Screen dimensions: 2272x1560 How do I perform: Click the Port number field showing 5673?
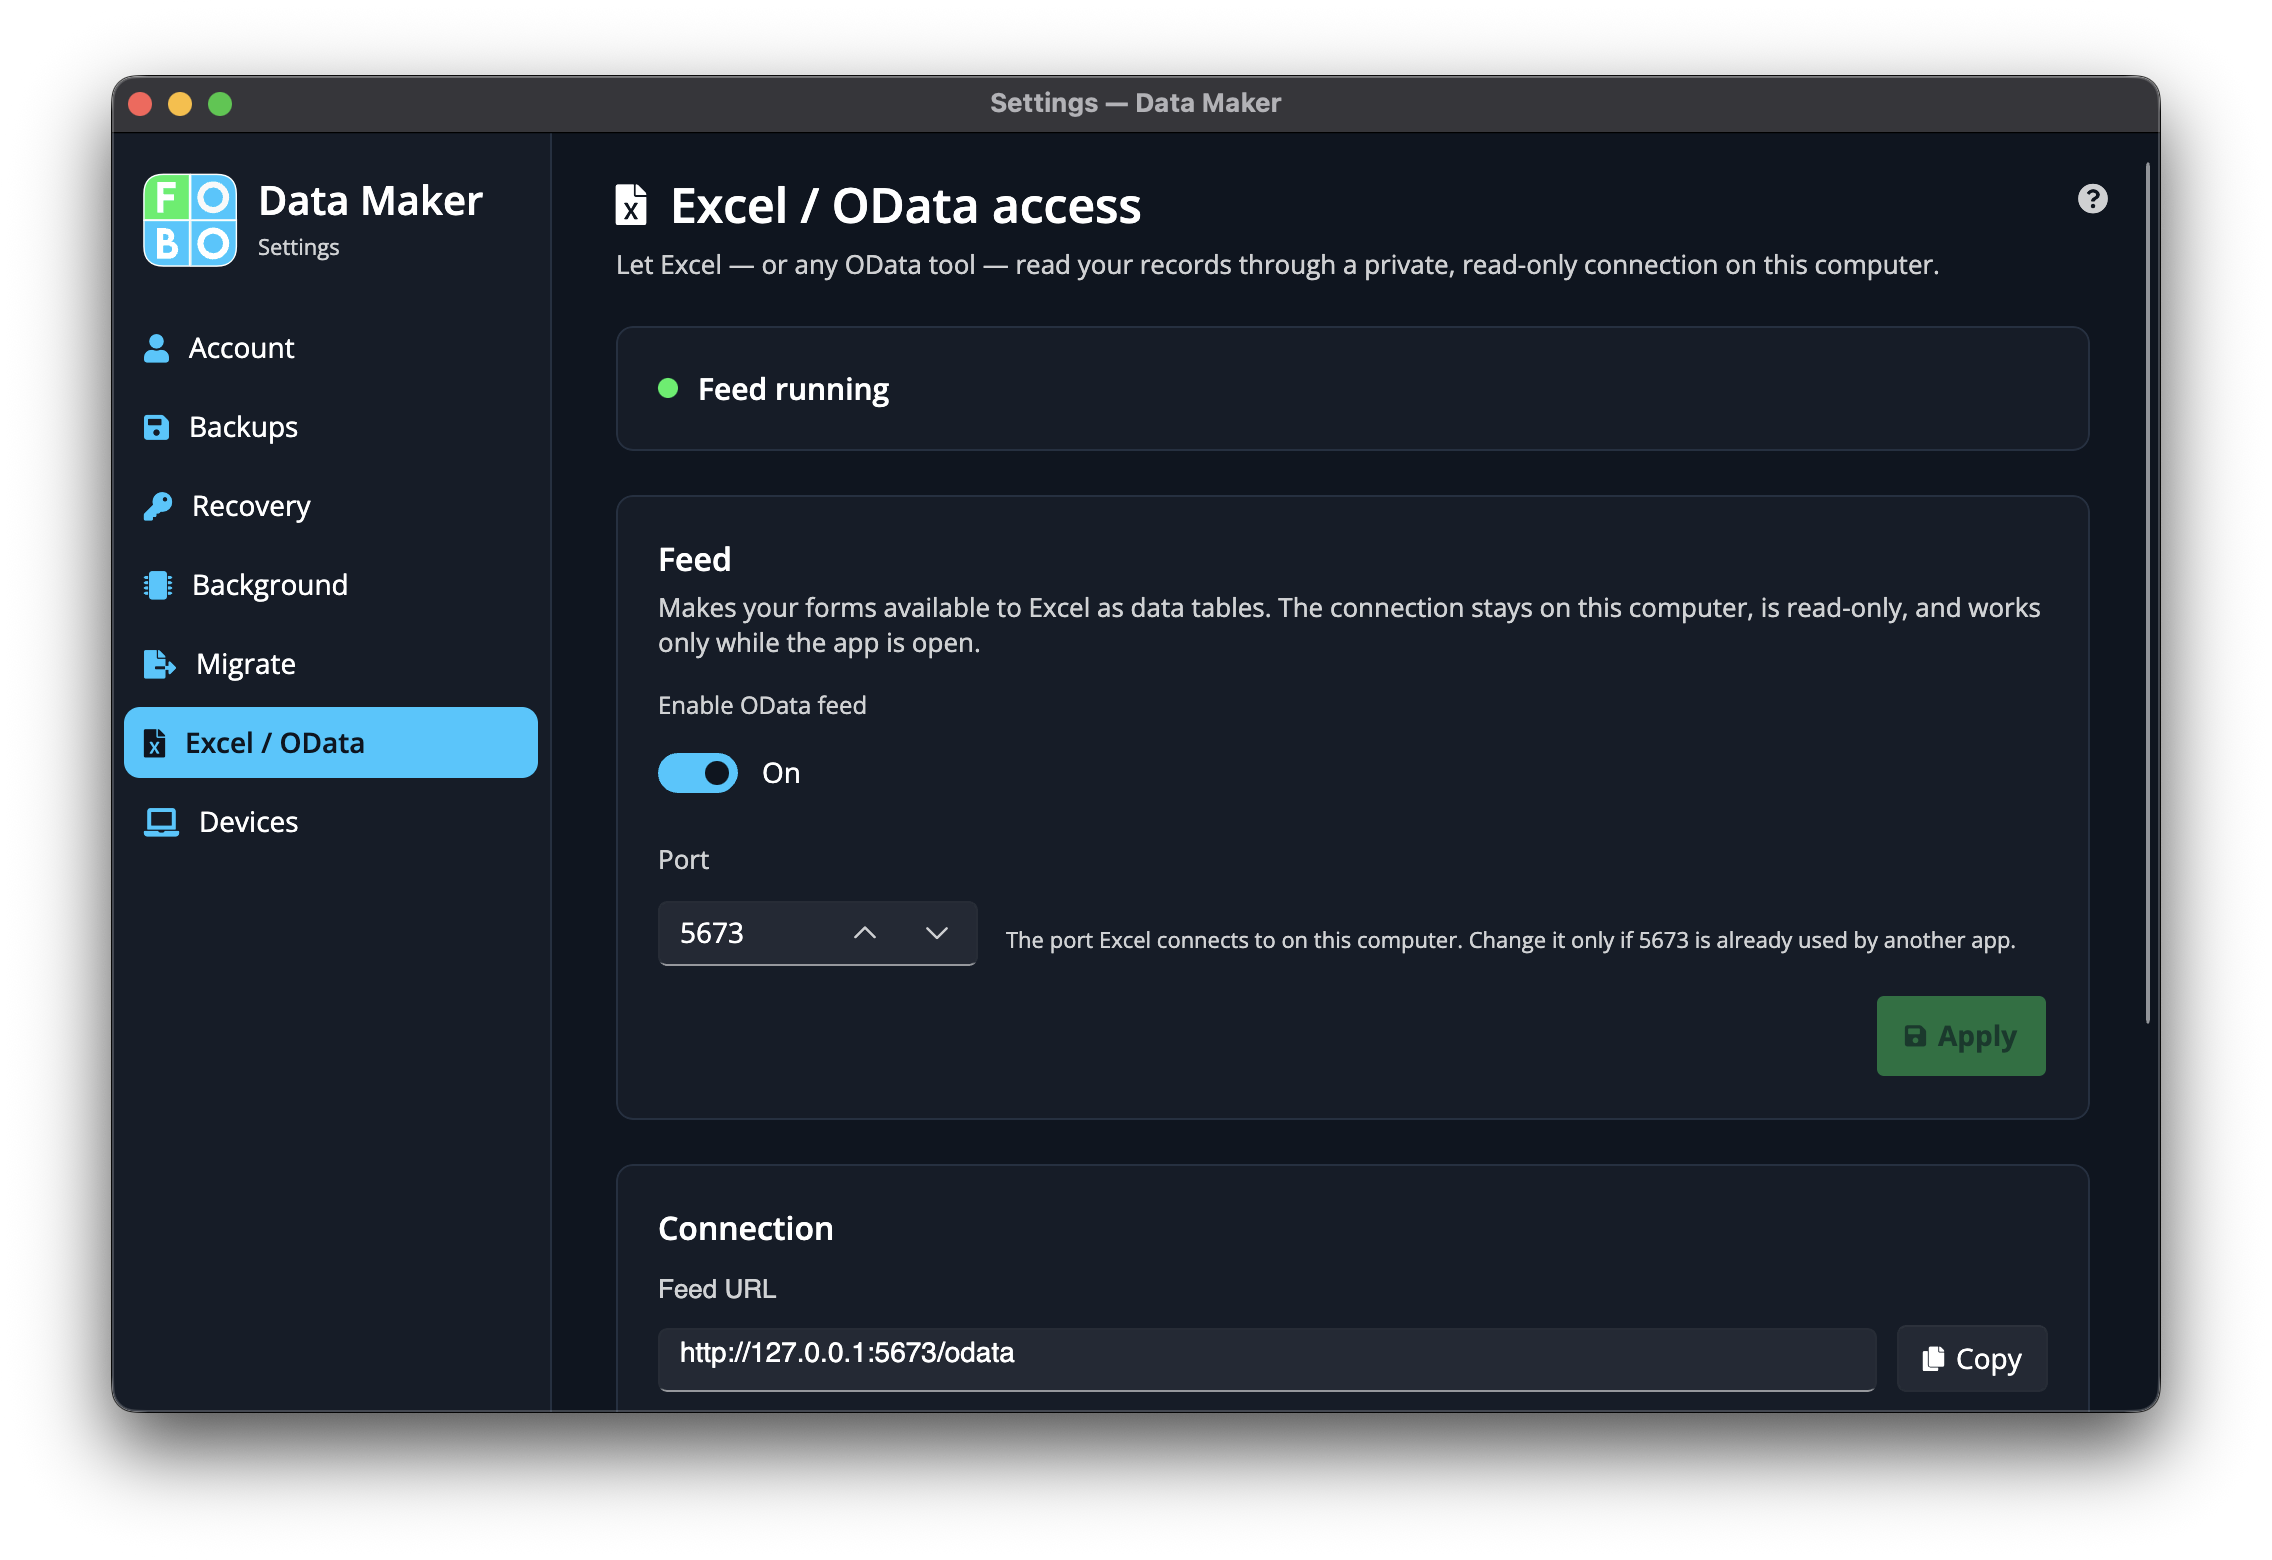click(x=817, y=933)
